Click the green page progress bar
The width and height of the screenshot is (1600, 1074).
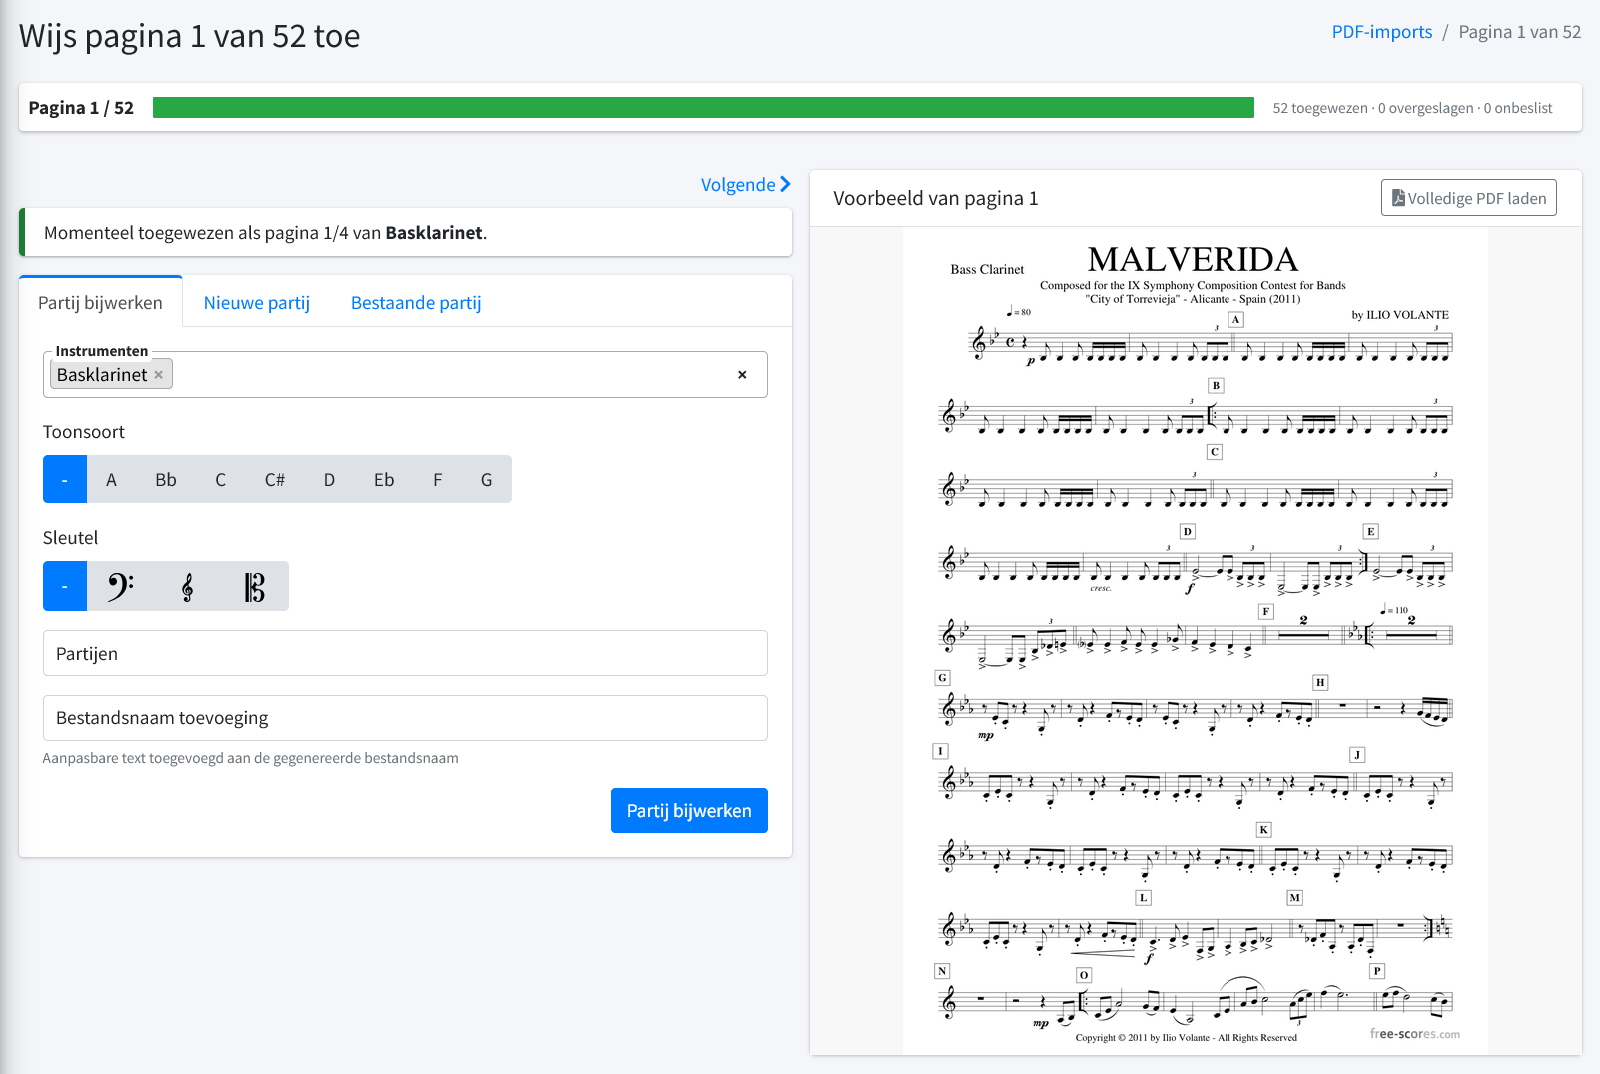[703, 108]
